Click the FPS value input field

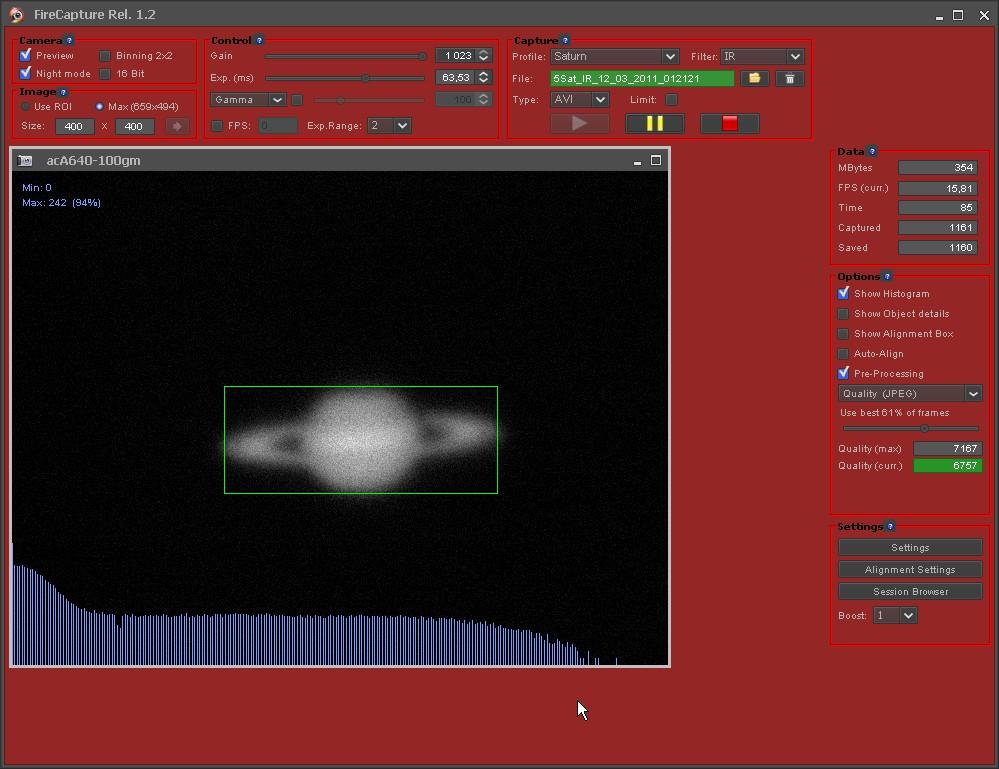[278, 126]
